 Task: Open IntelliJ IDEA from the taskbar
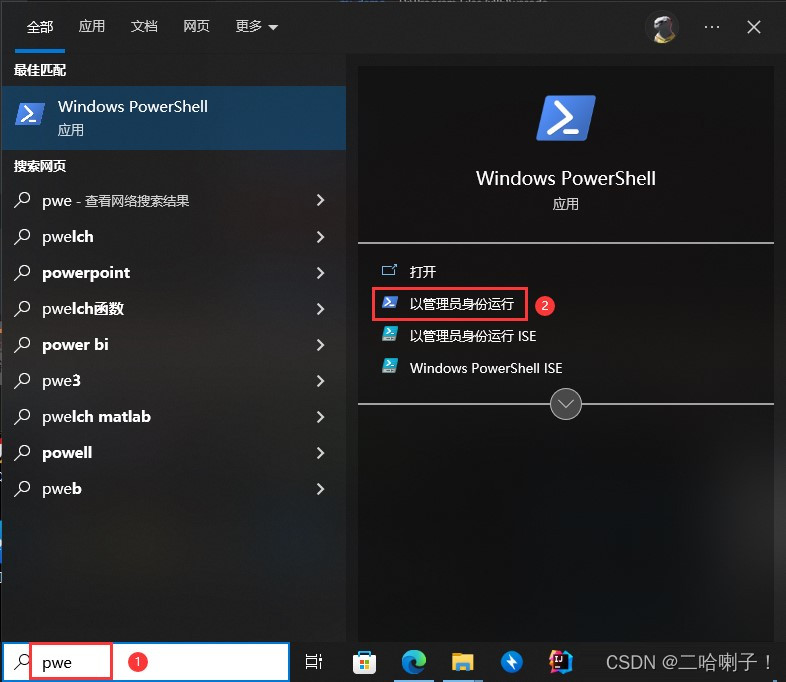(560, 662)
